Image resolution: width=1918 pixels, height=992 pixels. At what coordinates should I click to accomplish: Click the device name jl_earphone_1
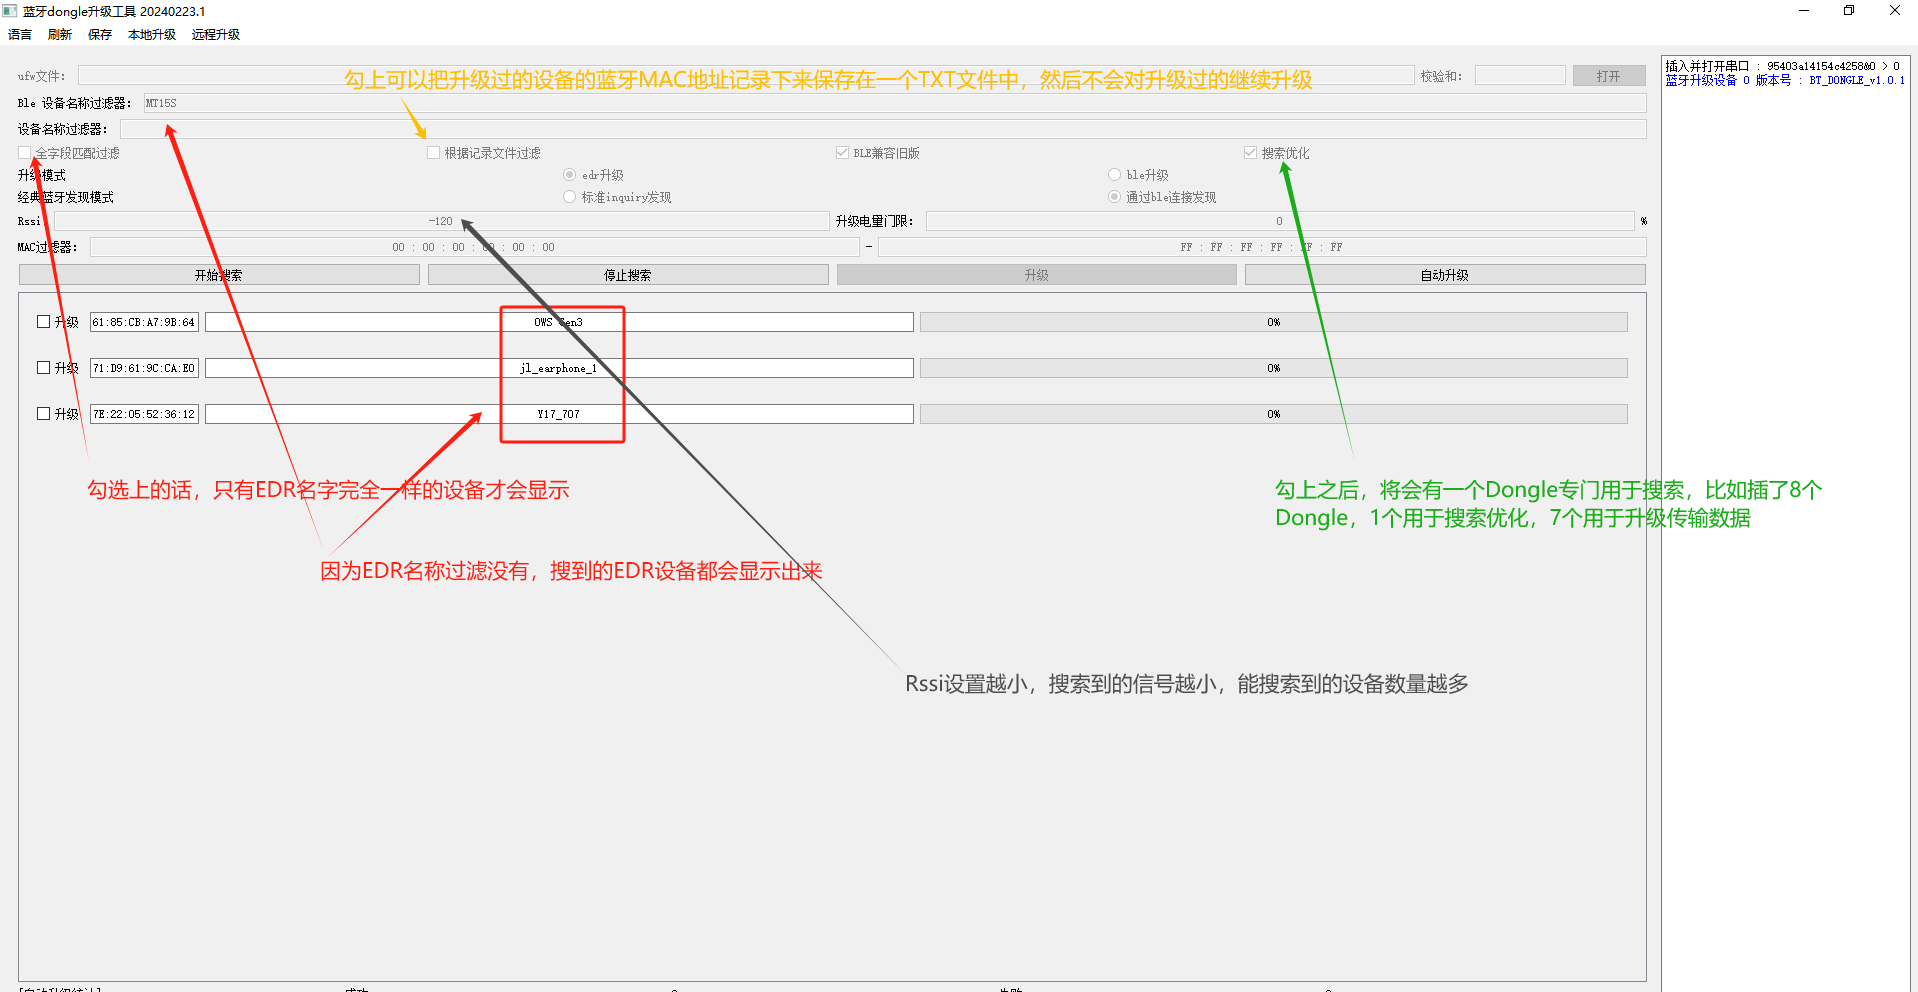click(x=559, y=368)
